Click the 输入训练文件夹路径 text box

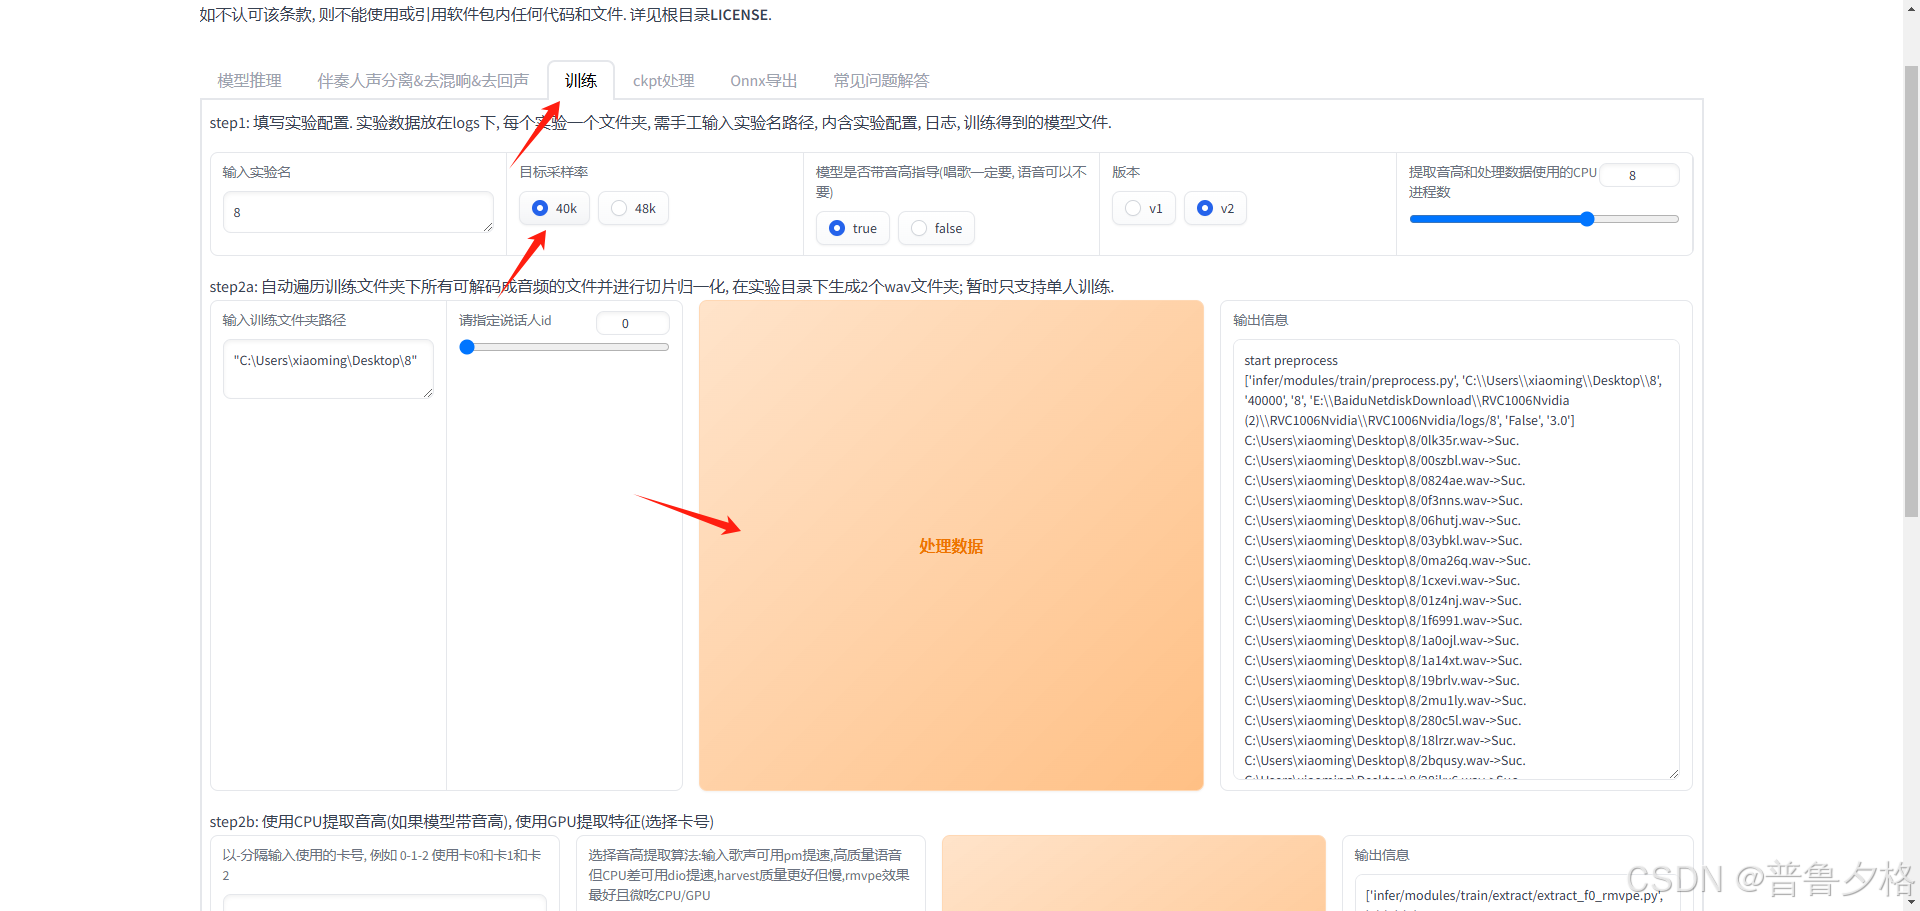tap(328, 369)
